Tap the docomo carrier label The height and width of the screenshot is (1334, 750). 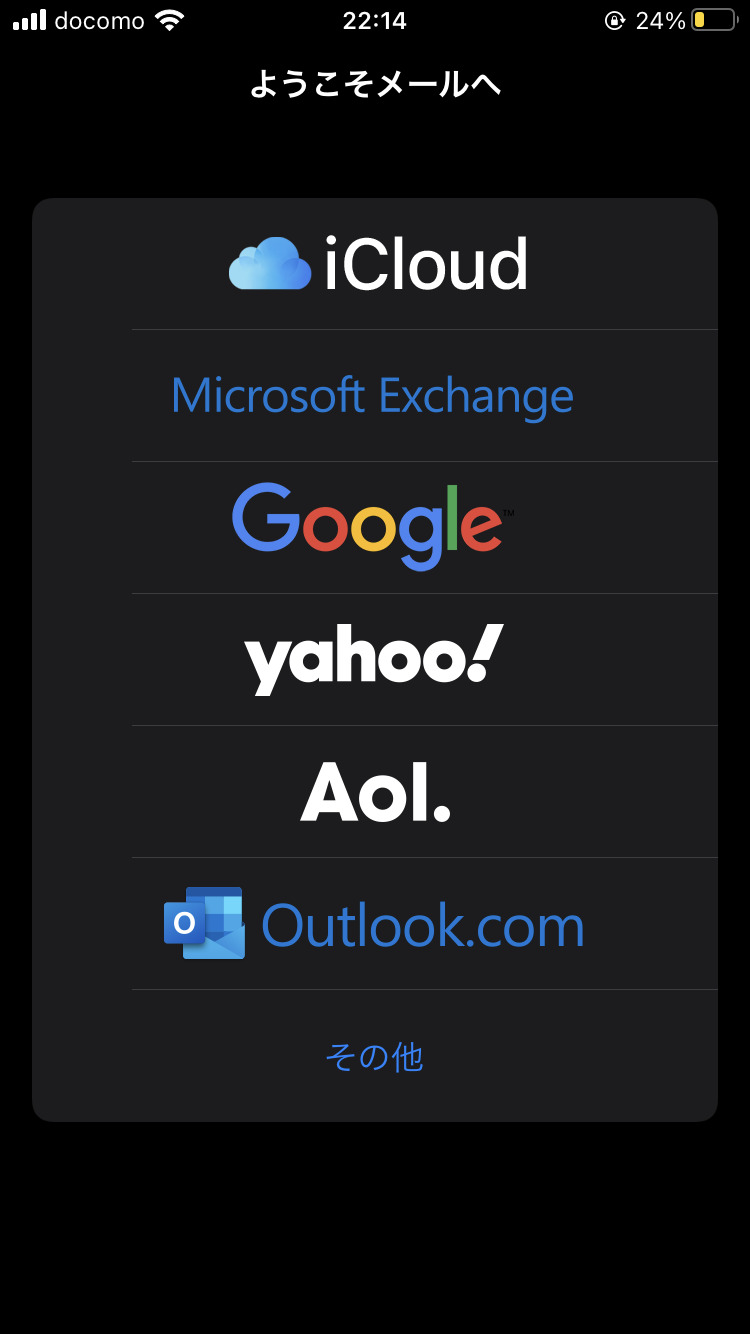(99, 20)
